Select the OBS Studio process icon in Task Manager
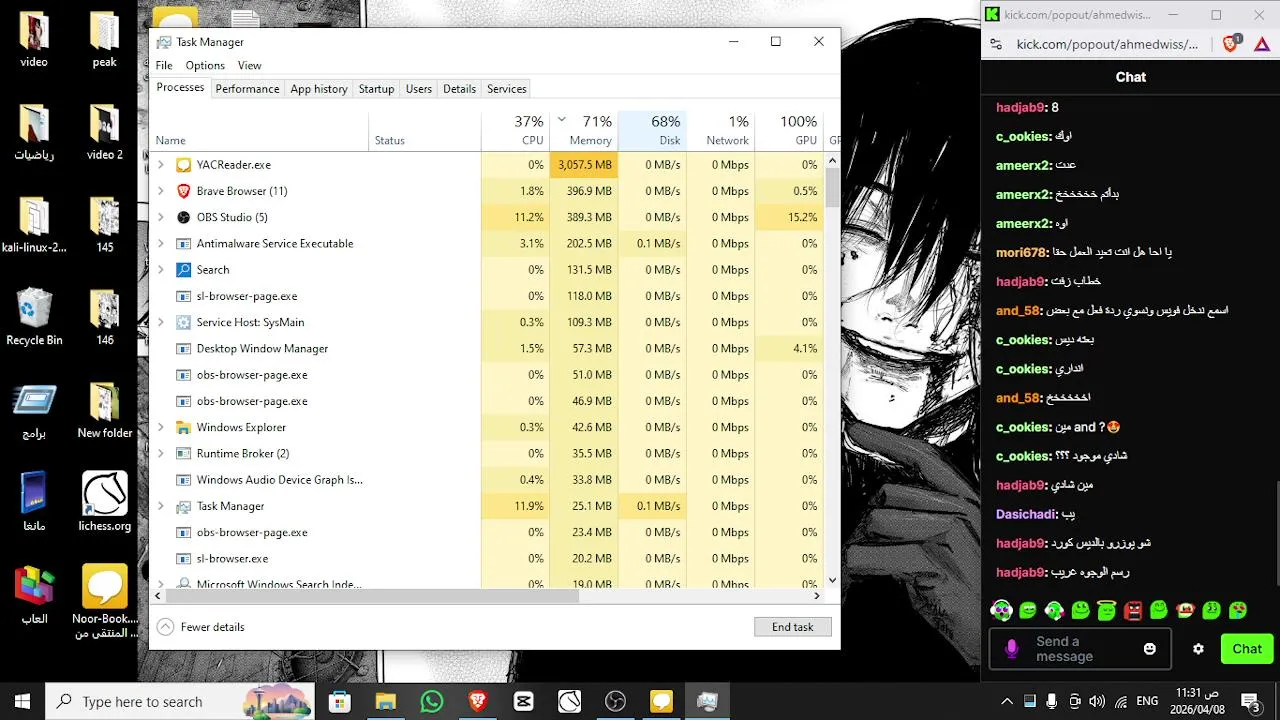 pos(183,217)
